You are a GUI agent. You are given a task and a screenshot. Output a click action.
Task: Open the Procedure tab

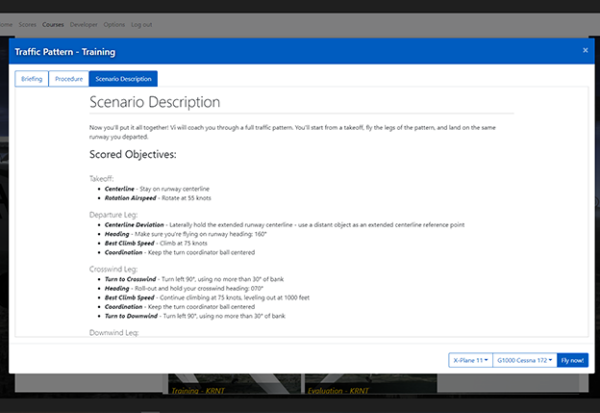(x=68, y=78)
